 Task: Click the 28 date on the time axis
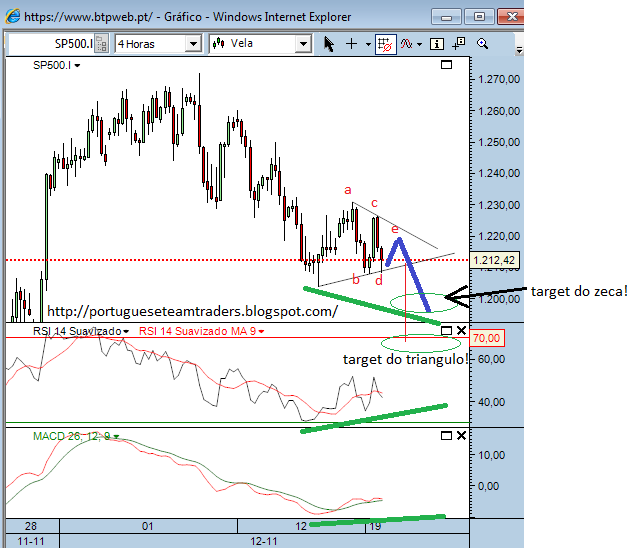point(30,526)
